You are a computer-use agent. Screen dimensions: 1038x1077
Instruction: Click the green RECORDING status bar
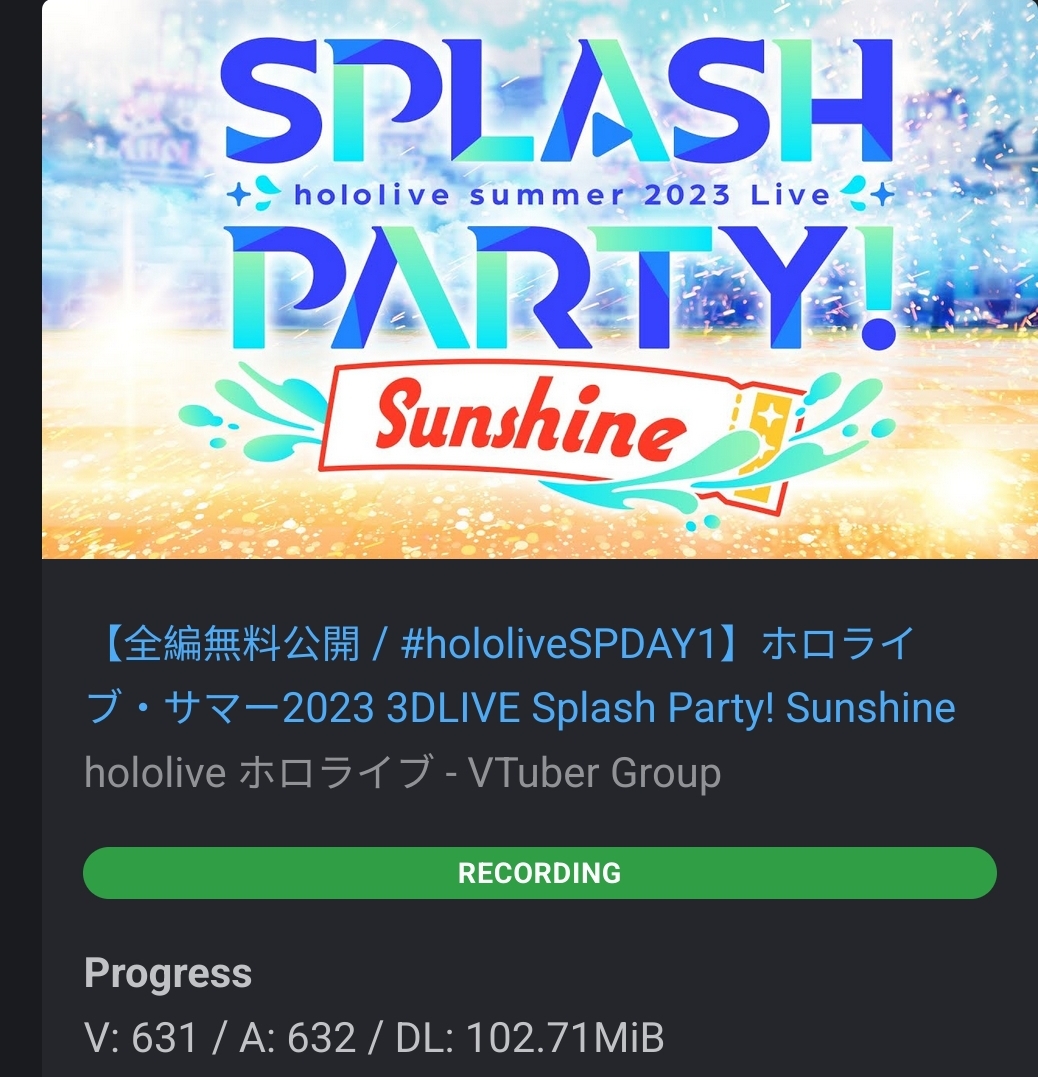(x=540, y=873)
